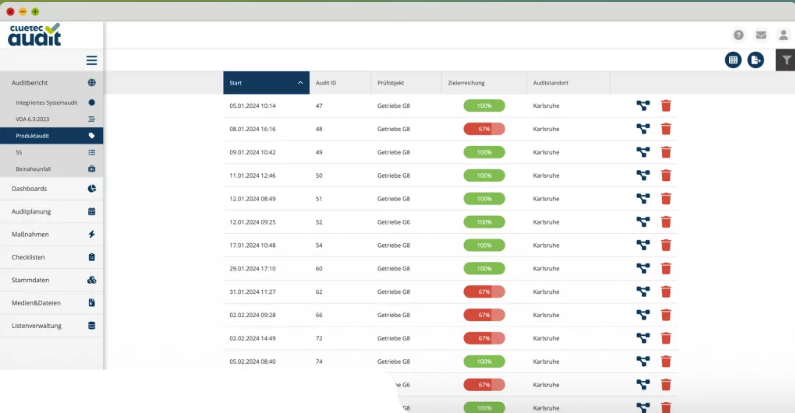Open Integriertes Systemaudit report
The height and width of the screenshot is (413, 795).
pyautogui.click(x=52, y=102)
